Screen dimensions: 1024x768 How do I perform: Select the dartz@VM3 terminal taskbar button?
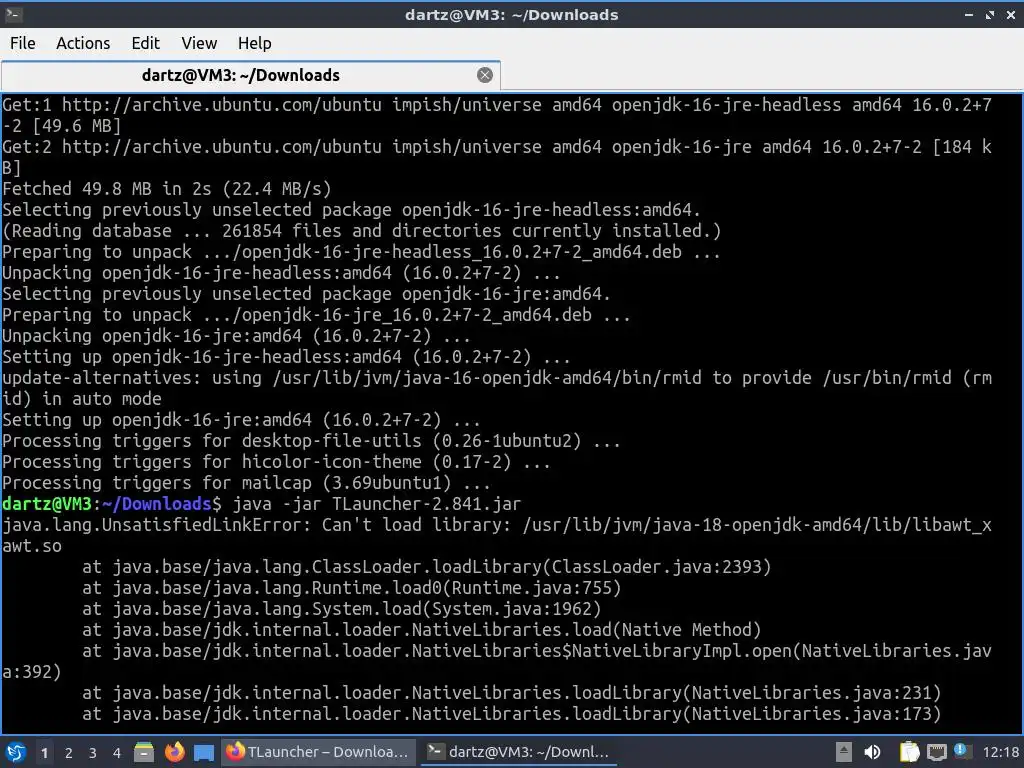(519, 752)
